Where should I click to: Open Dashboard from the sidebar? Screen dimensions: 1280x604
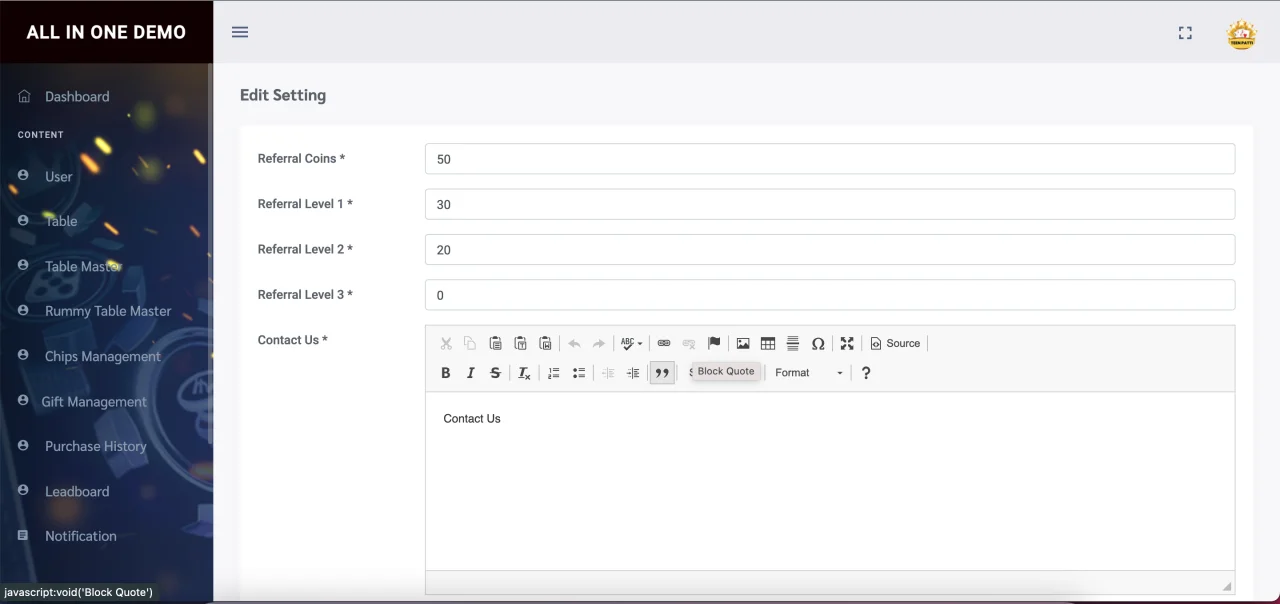77,97
